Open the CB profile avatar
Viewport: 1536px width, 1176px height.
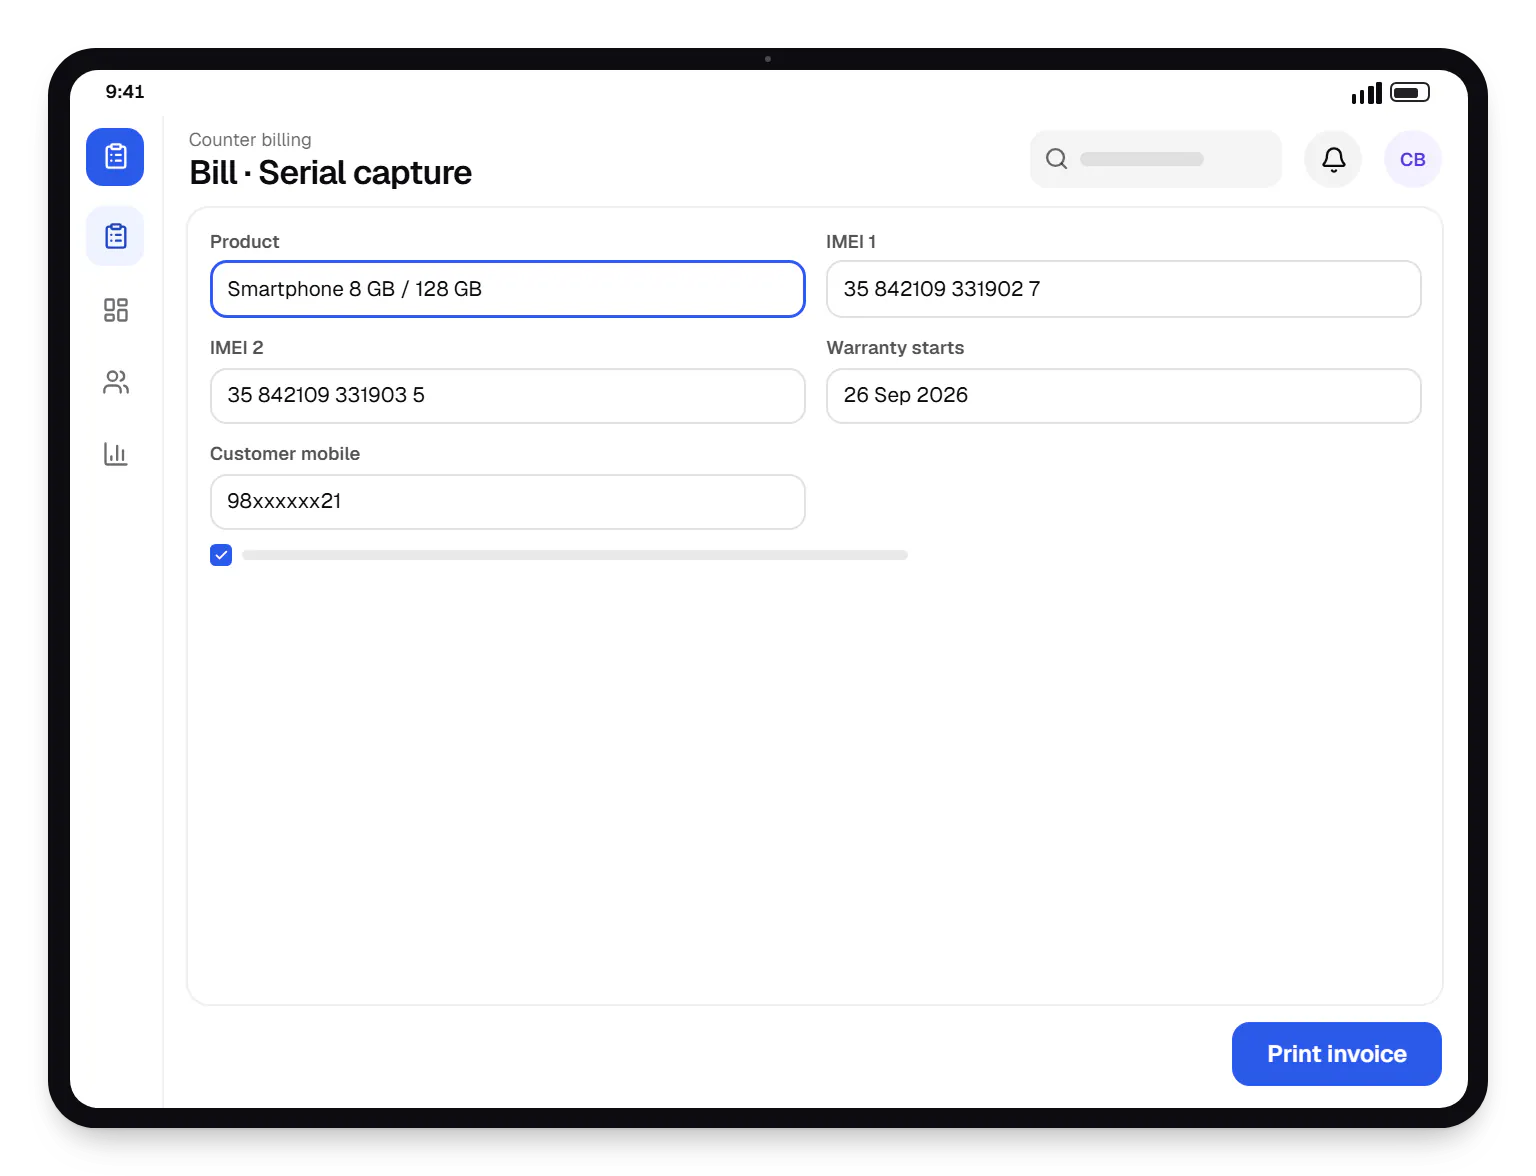click(1413, 159)
